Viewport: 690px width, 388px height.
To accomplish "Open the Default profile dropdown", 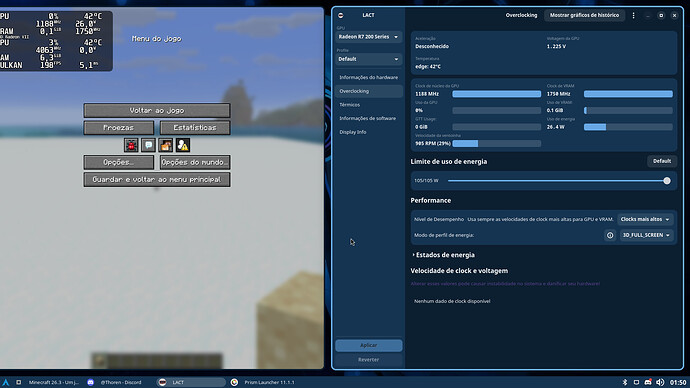I will pos(368,59).
